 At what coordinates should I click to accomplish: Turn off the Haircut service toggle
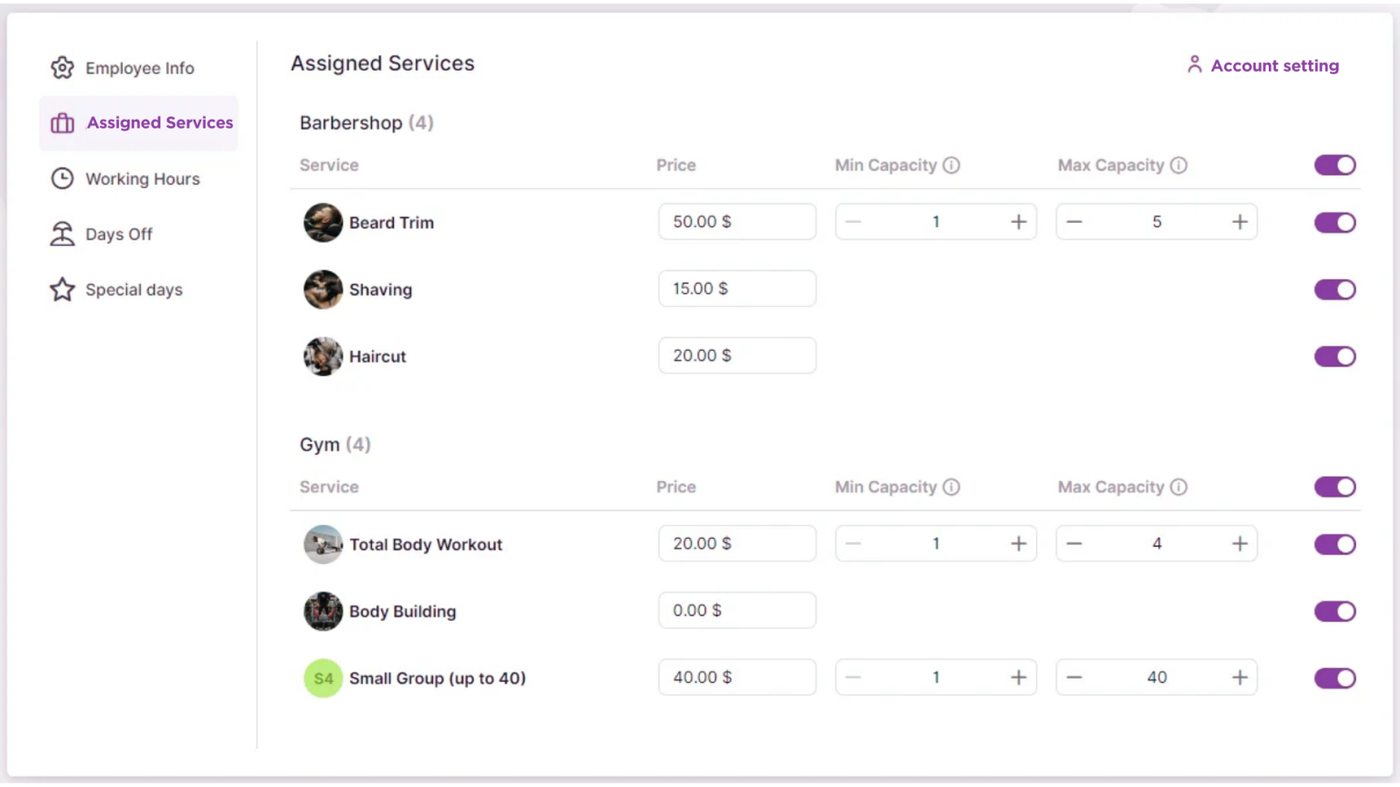click(x=1334, y=356)
